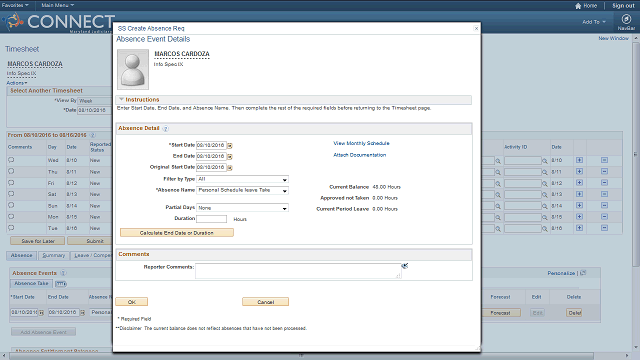Open Start Date calendar picker in dialog
Screen dimensions: 640x360
point(230,145)
